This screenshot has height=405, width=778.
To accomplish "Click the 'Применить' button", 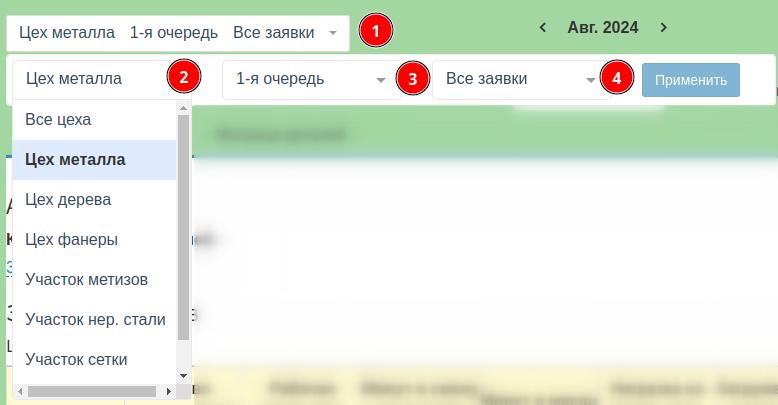I will (691, 80).
